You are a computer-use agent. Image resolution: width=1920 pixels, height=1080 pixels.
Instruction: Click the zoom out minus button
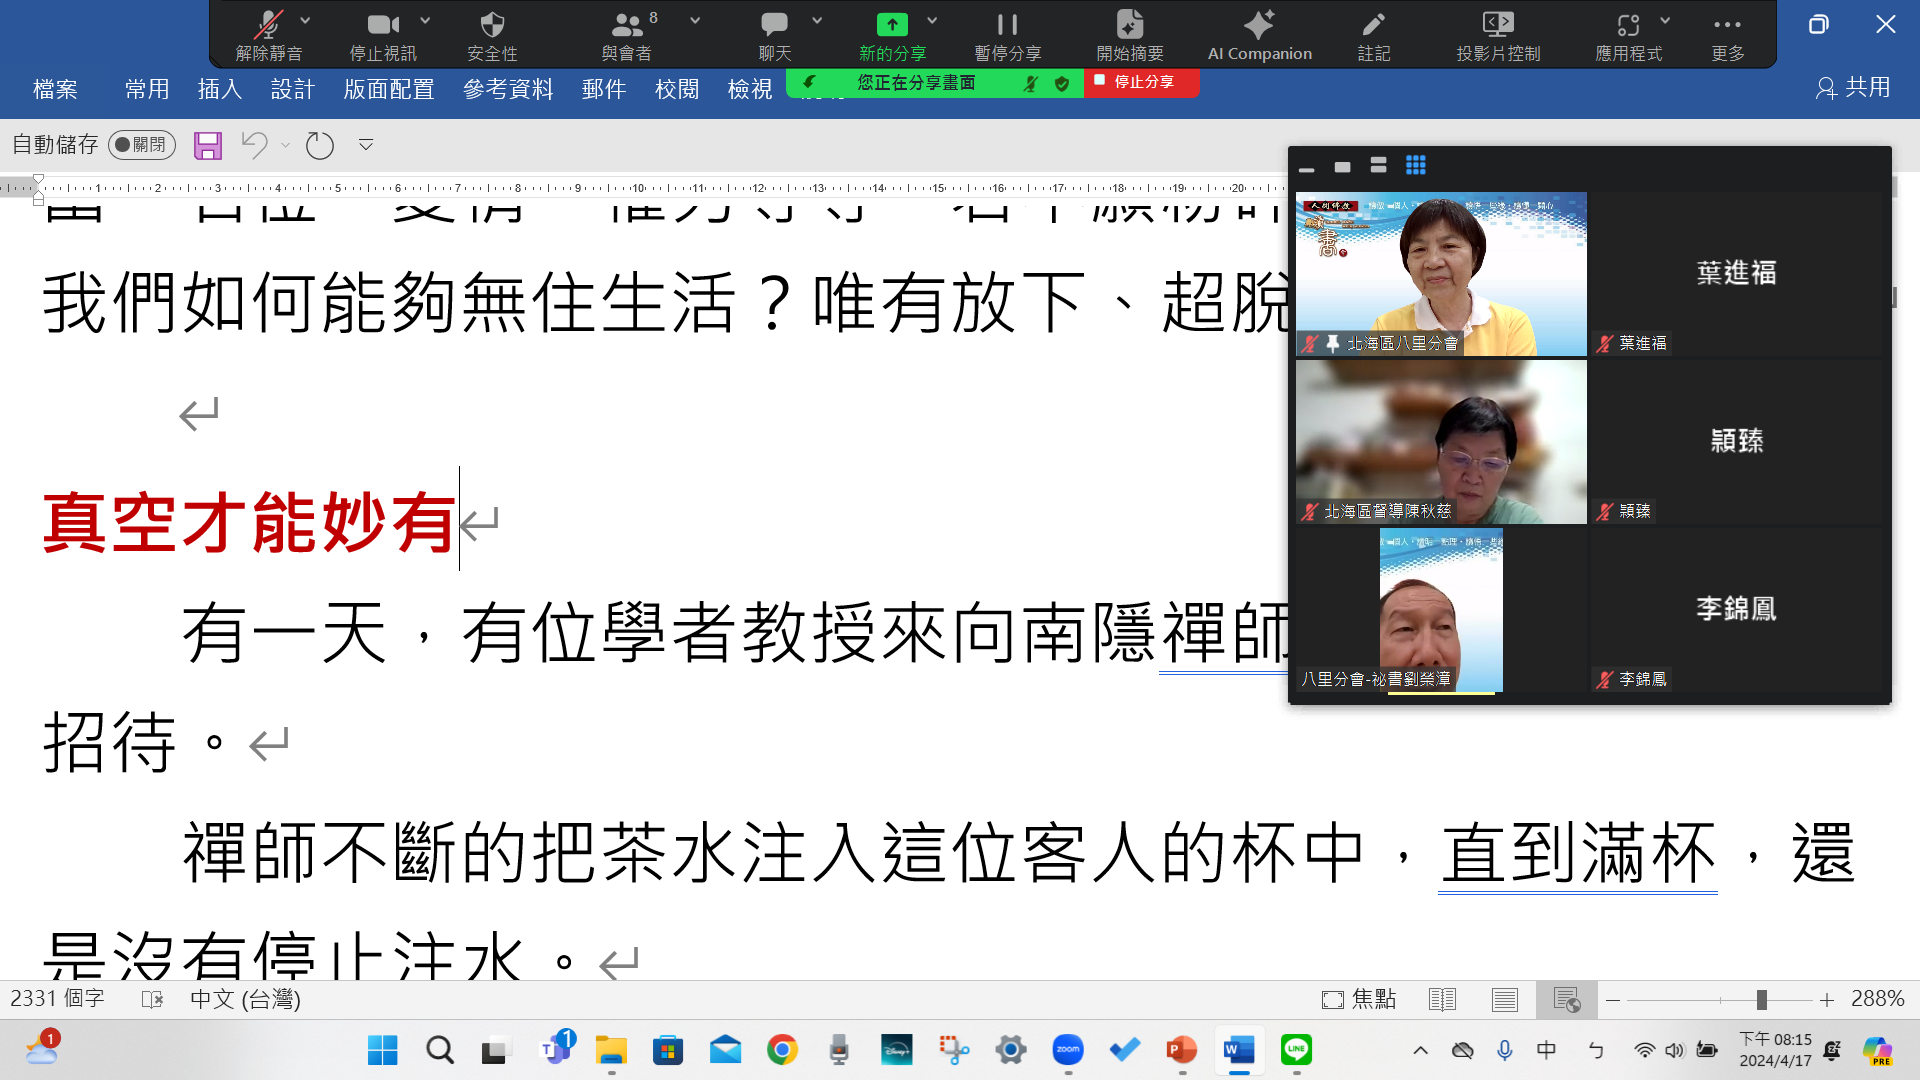tap(1613, 999)
